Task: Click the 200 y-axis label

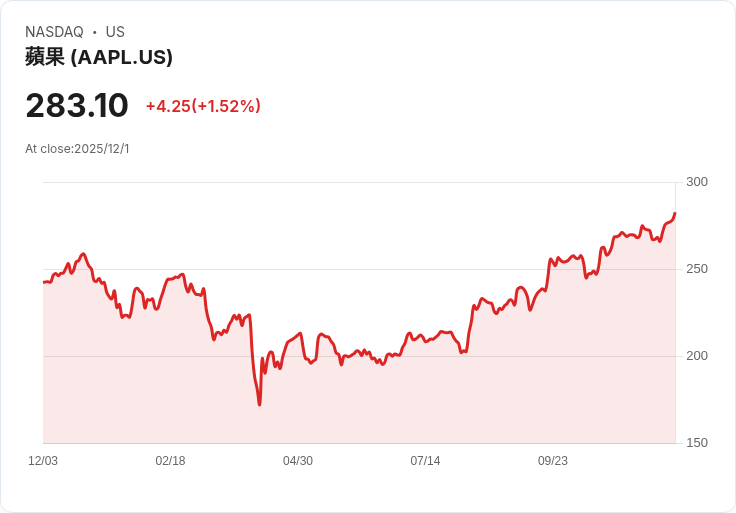Action: click(x=697, y=356)
